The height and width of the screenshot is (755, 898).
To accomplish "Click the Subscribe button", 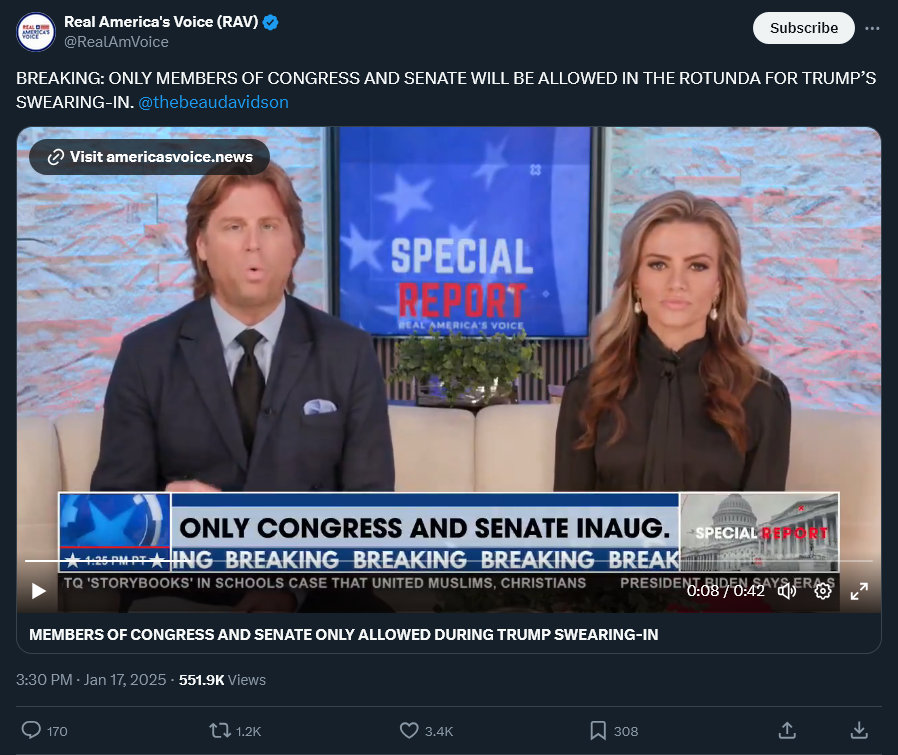I will (804, 28).
